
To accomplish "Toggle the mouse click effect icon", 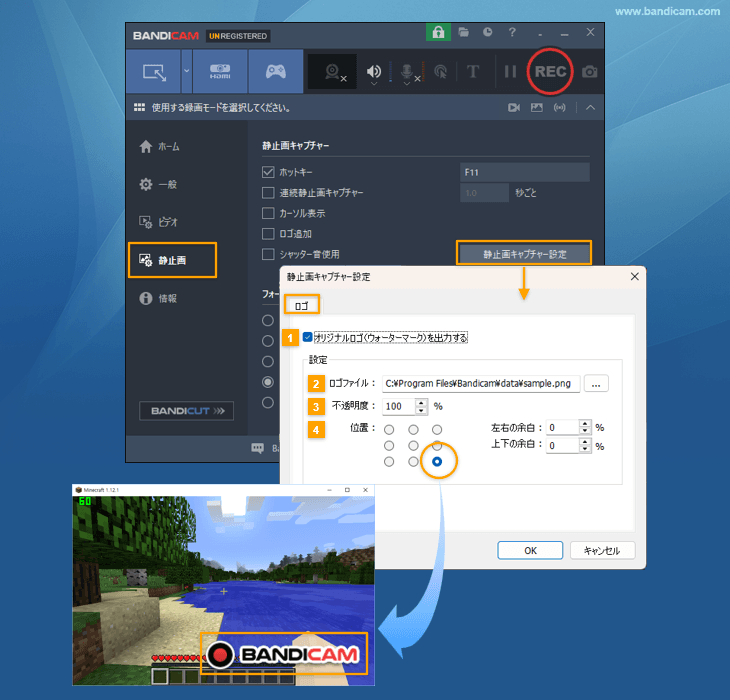I will [x=440, y=72].
